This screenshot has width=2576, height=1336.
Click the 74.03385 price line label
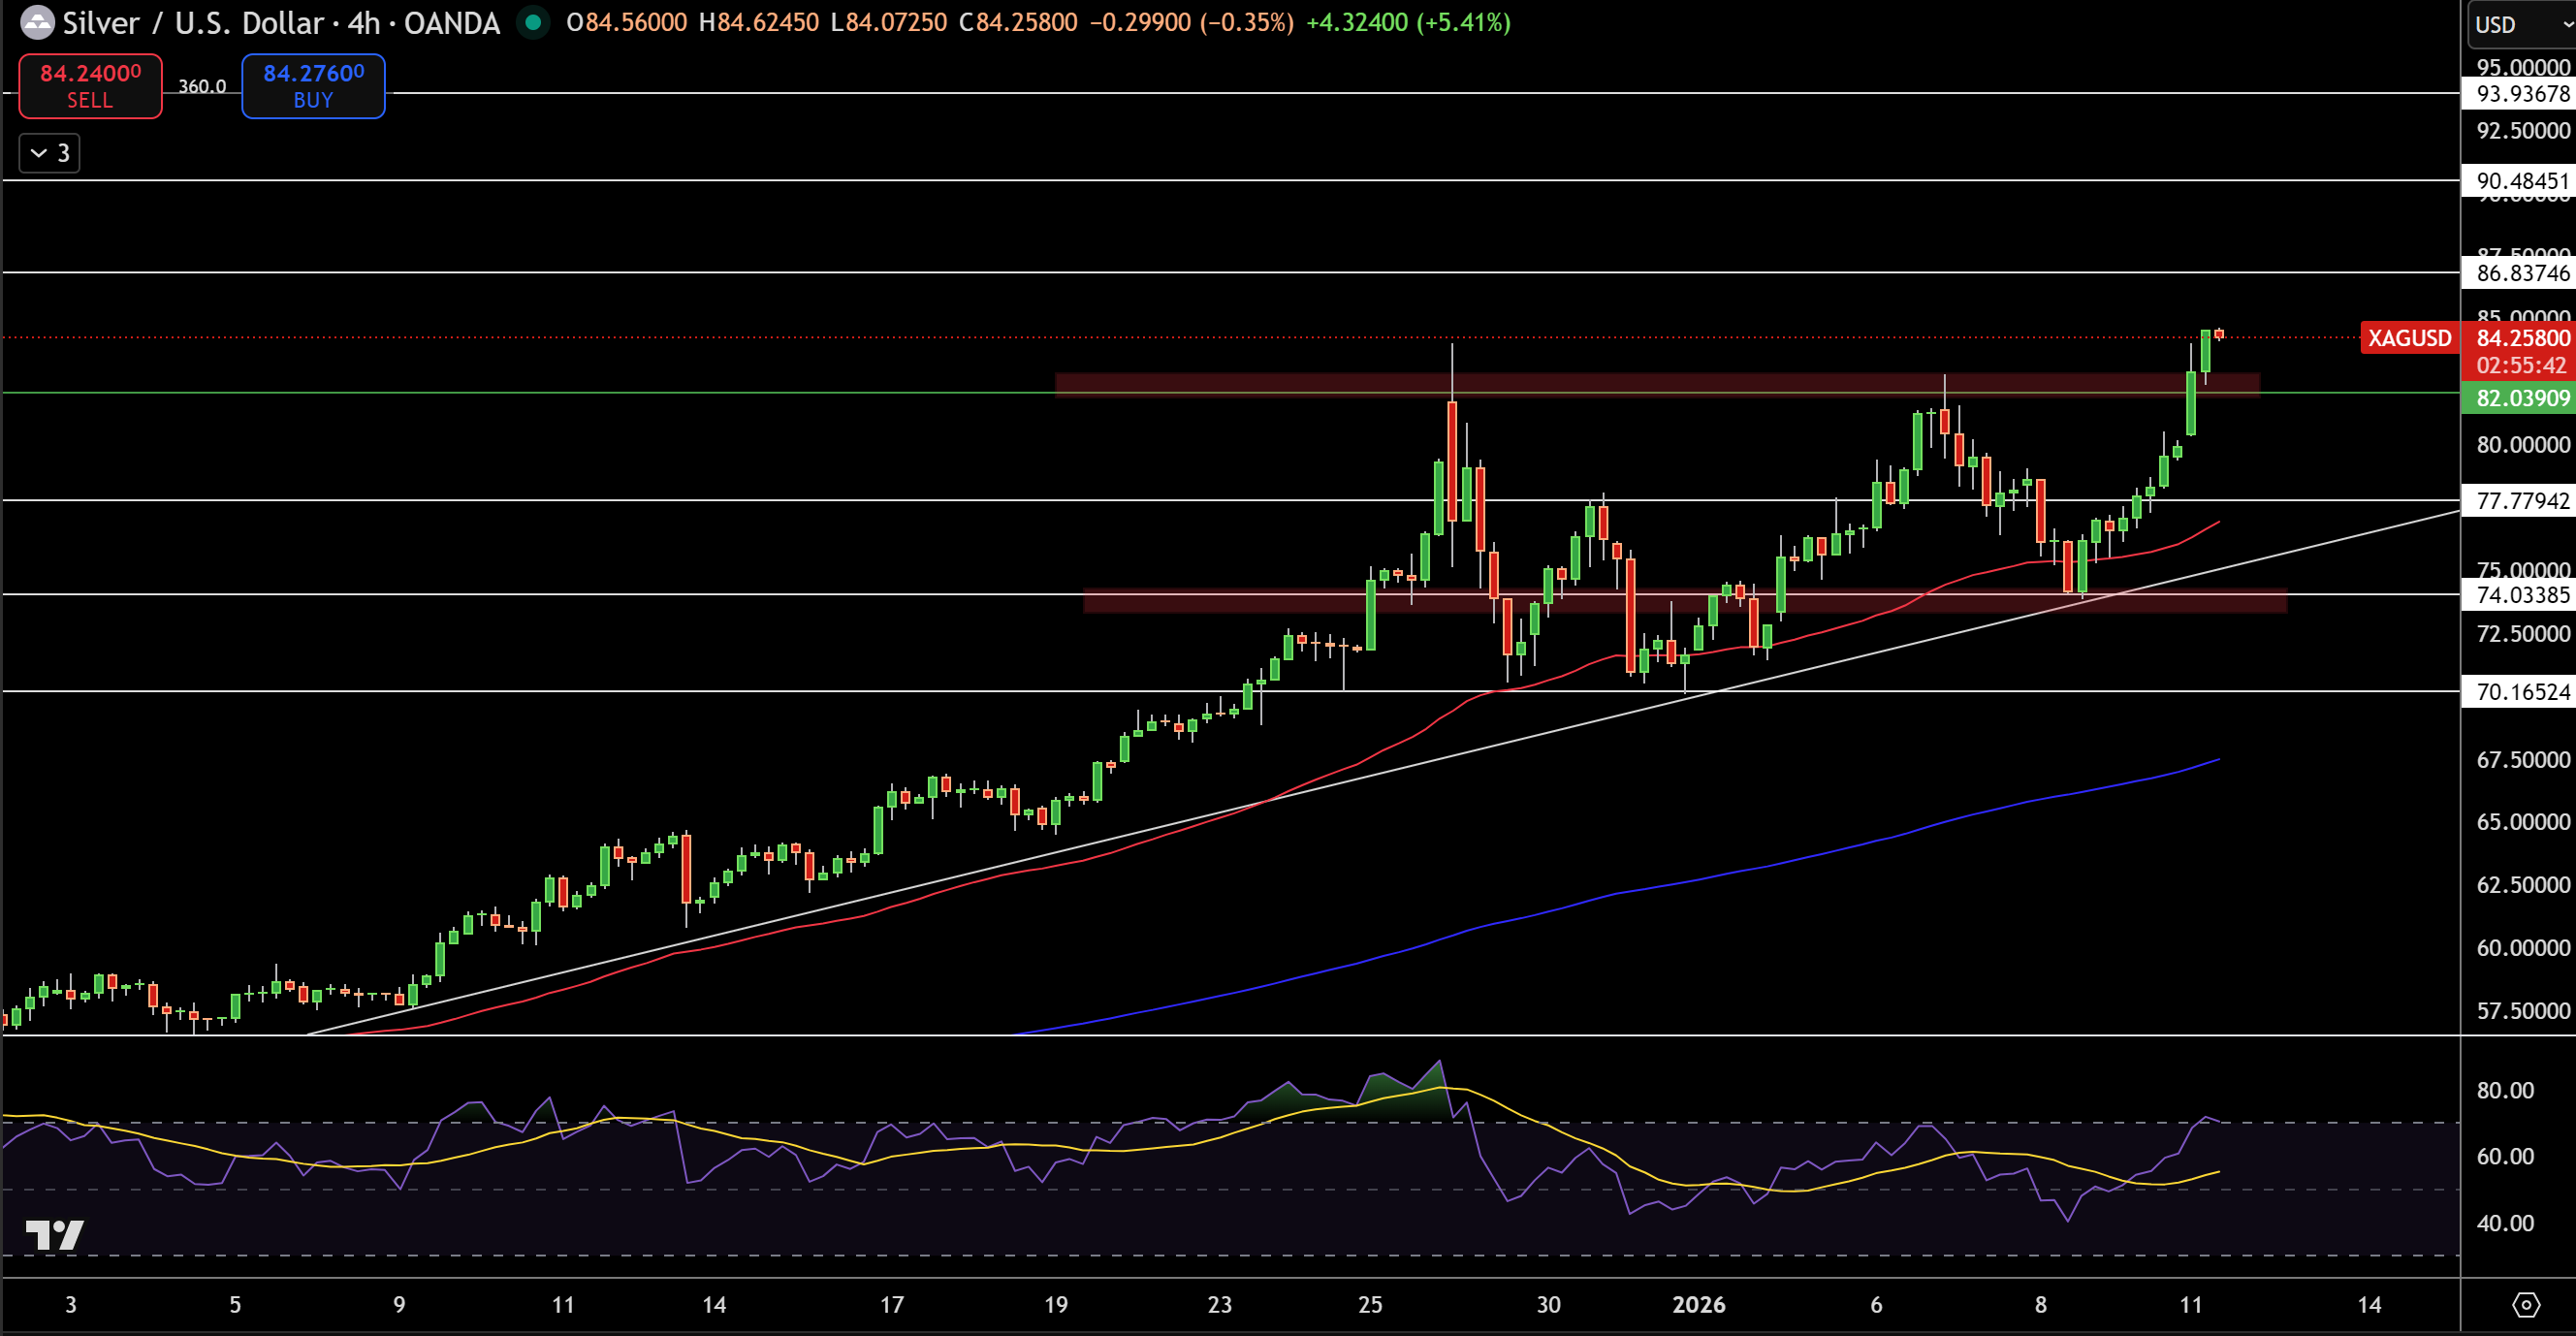pos(2518,595)
